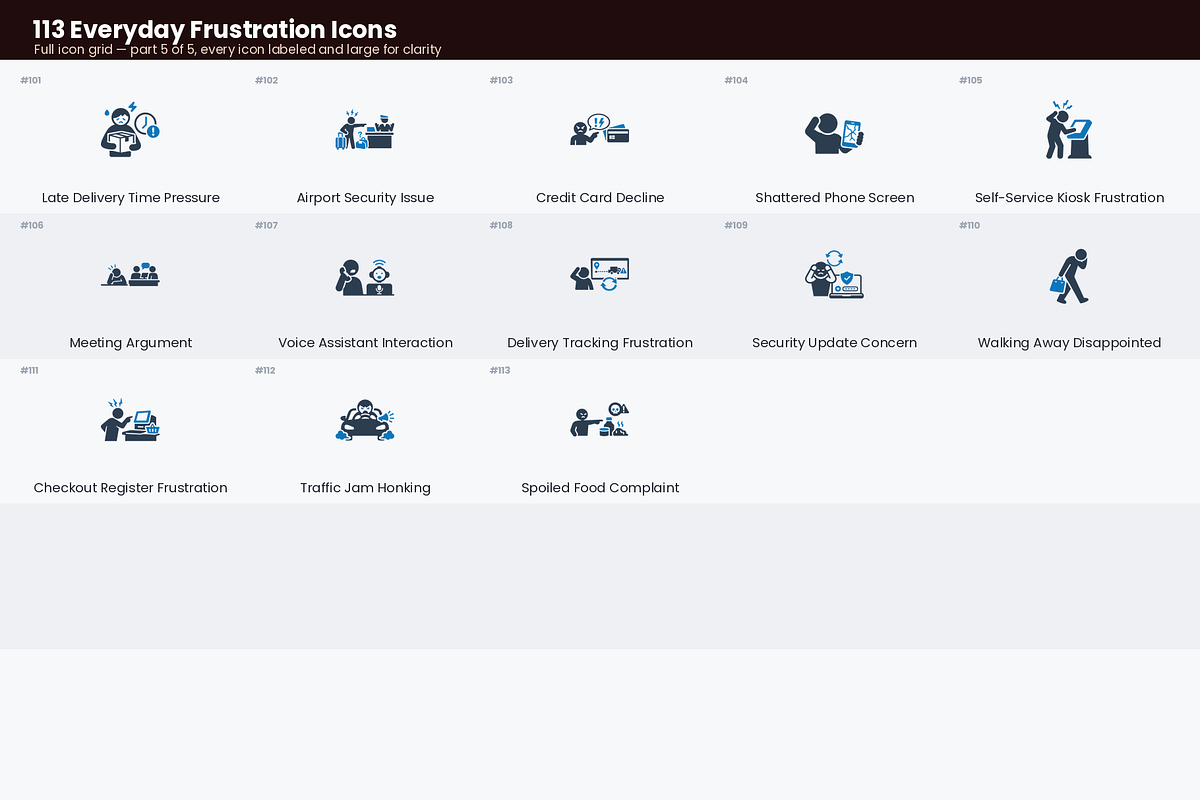Click the '113 Everyday Frustration Icons' title
The image size is (1200, 800).
tap(215, 29)
